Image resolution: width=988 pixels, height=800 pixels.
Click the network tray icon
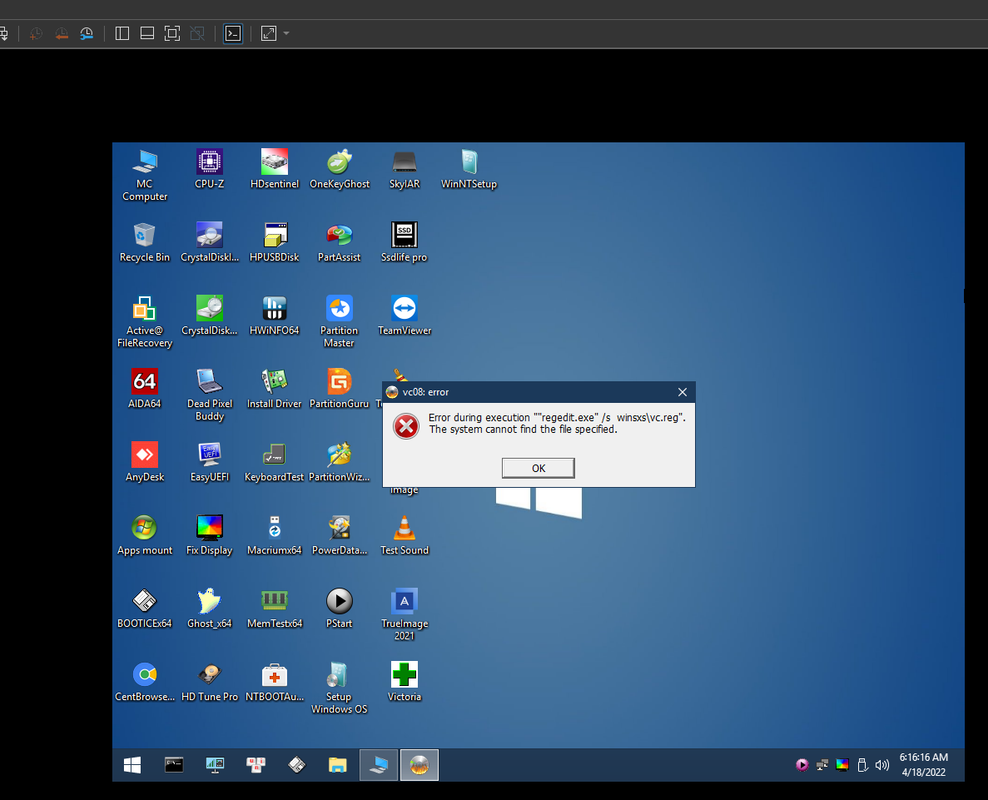[x=822, y=765]
